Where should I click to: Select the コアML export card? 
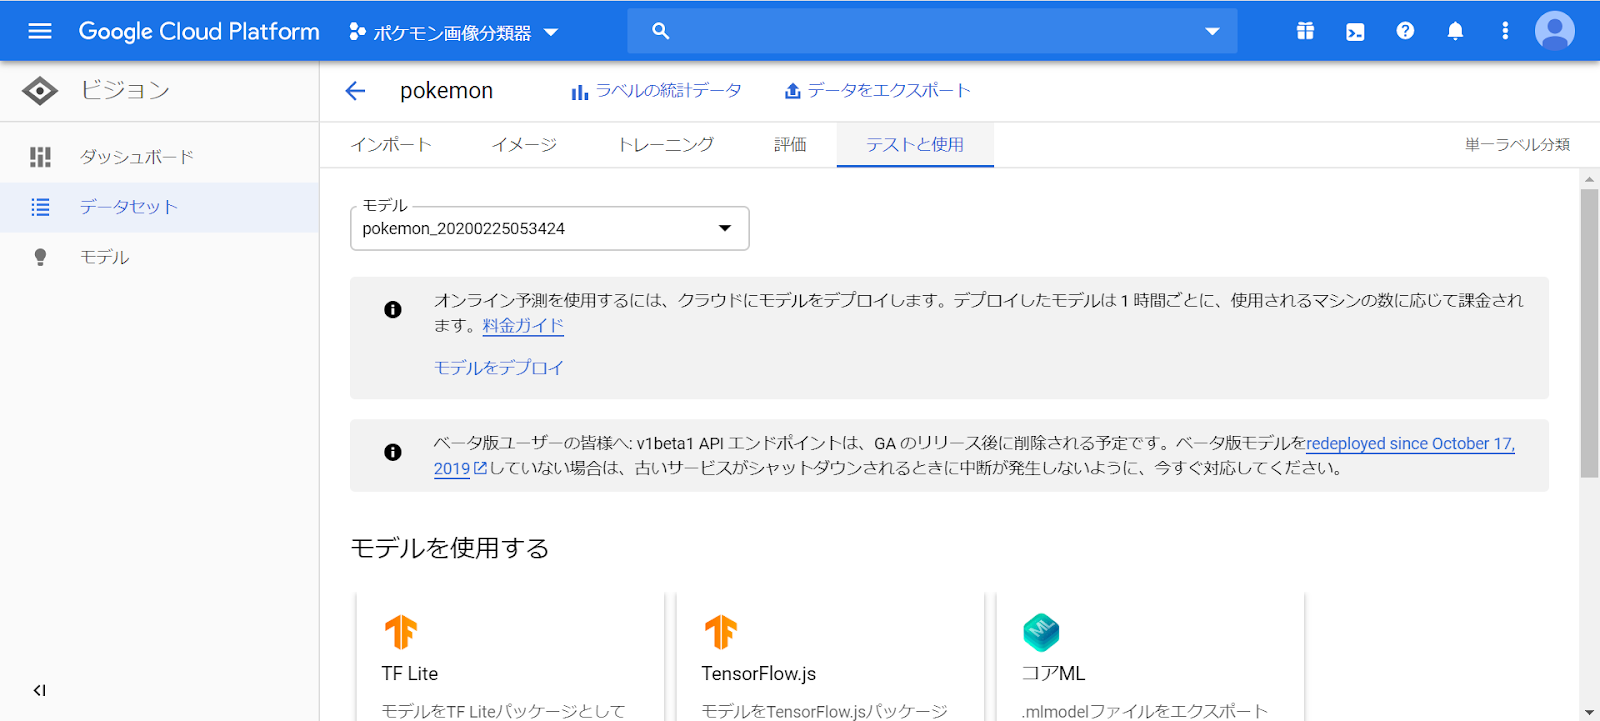1150,656
